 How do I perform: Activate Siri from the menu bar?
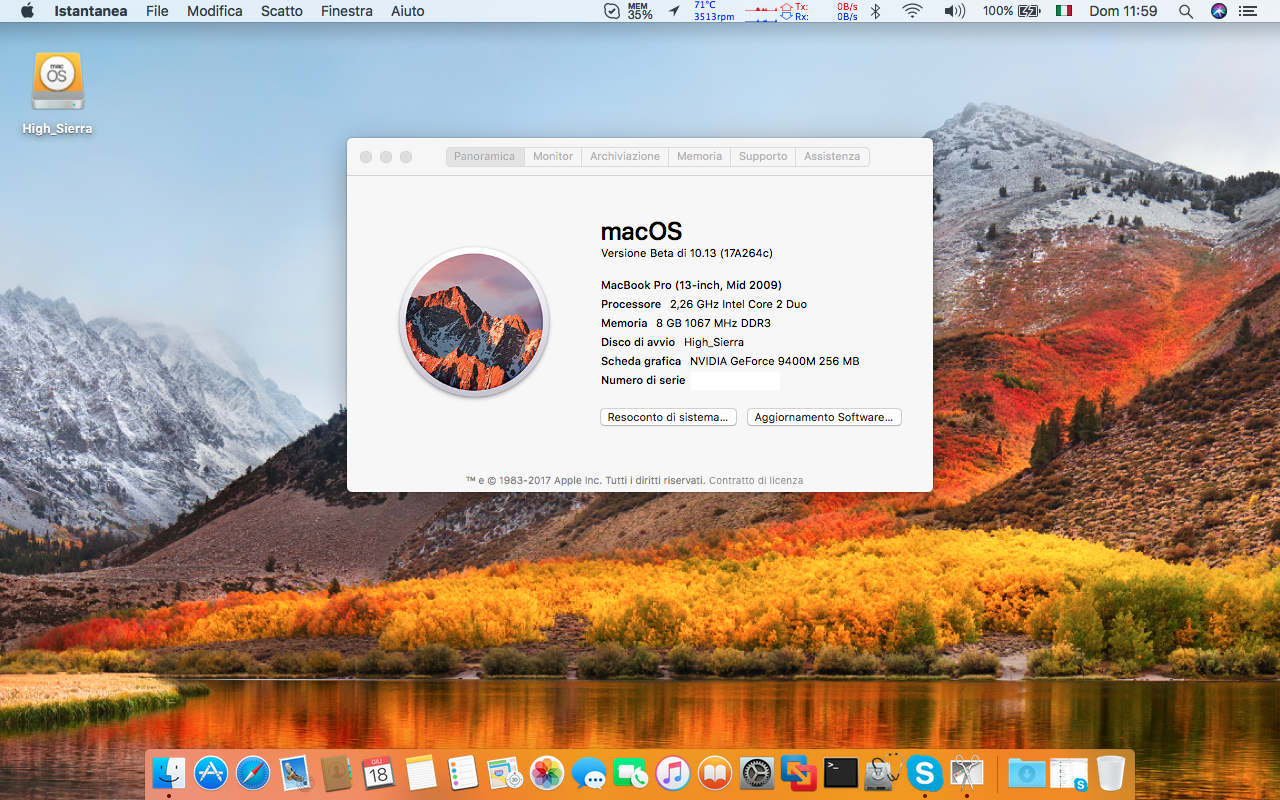(1218, 11)
